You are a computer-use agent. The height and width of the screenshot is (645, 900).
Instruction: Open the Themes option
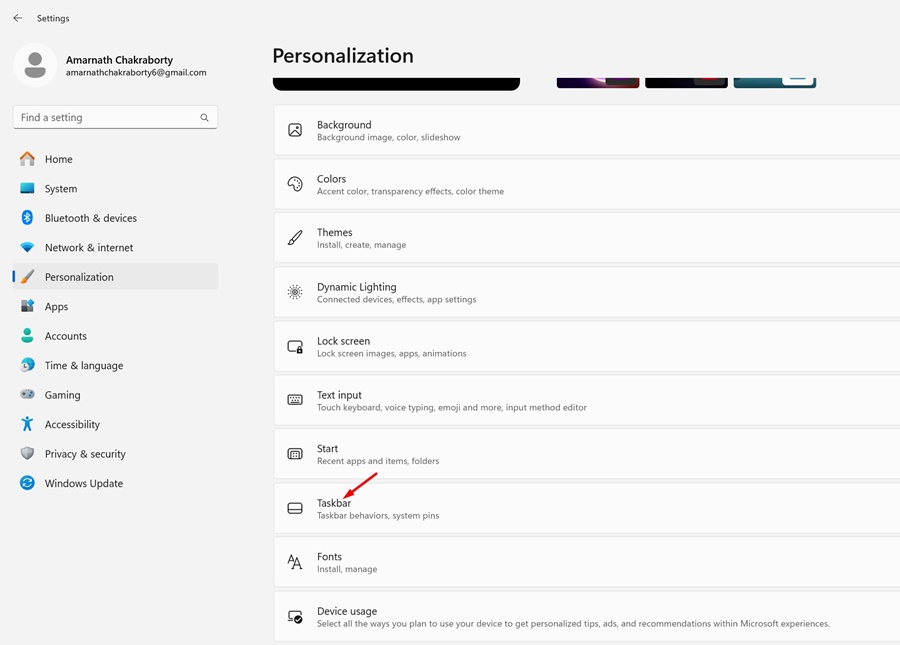587,238
